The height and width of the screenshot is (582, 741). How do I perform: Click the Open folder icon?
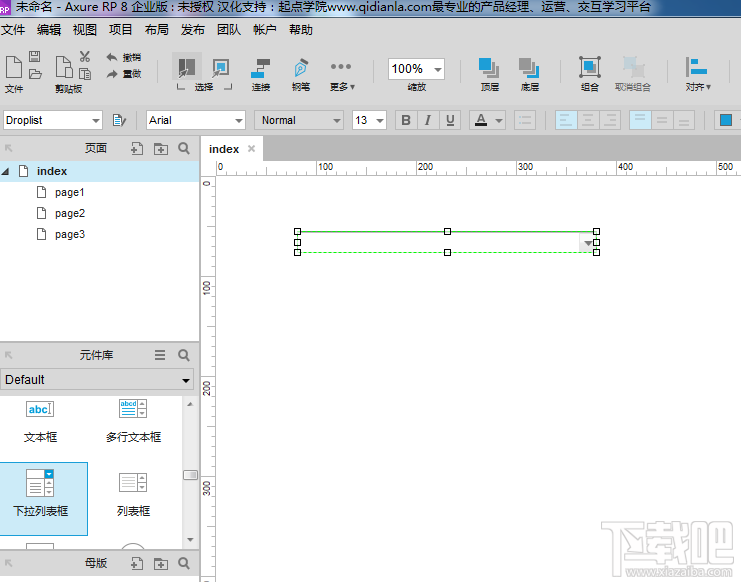point(35,74)
